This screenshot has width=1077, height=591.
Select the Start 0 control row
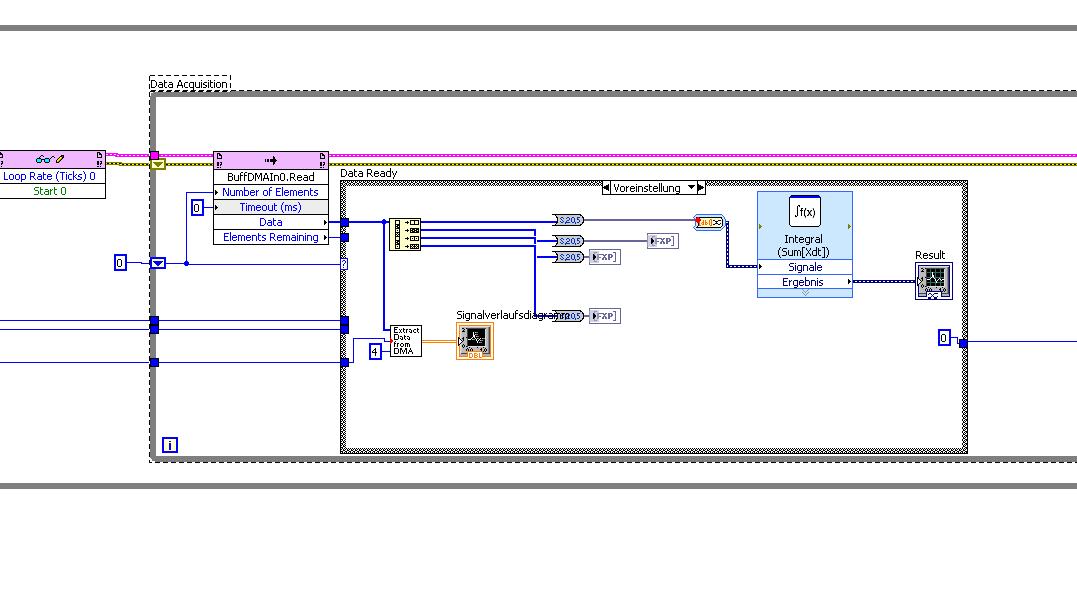(x=52, y=191)
